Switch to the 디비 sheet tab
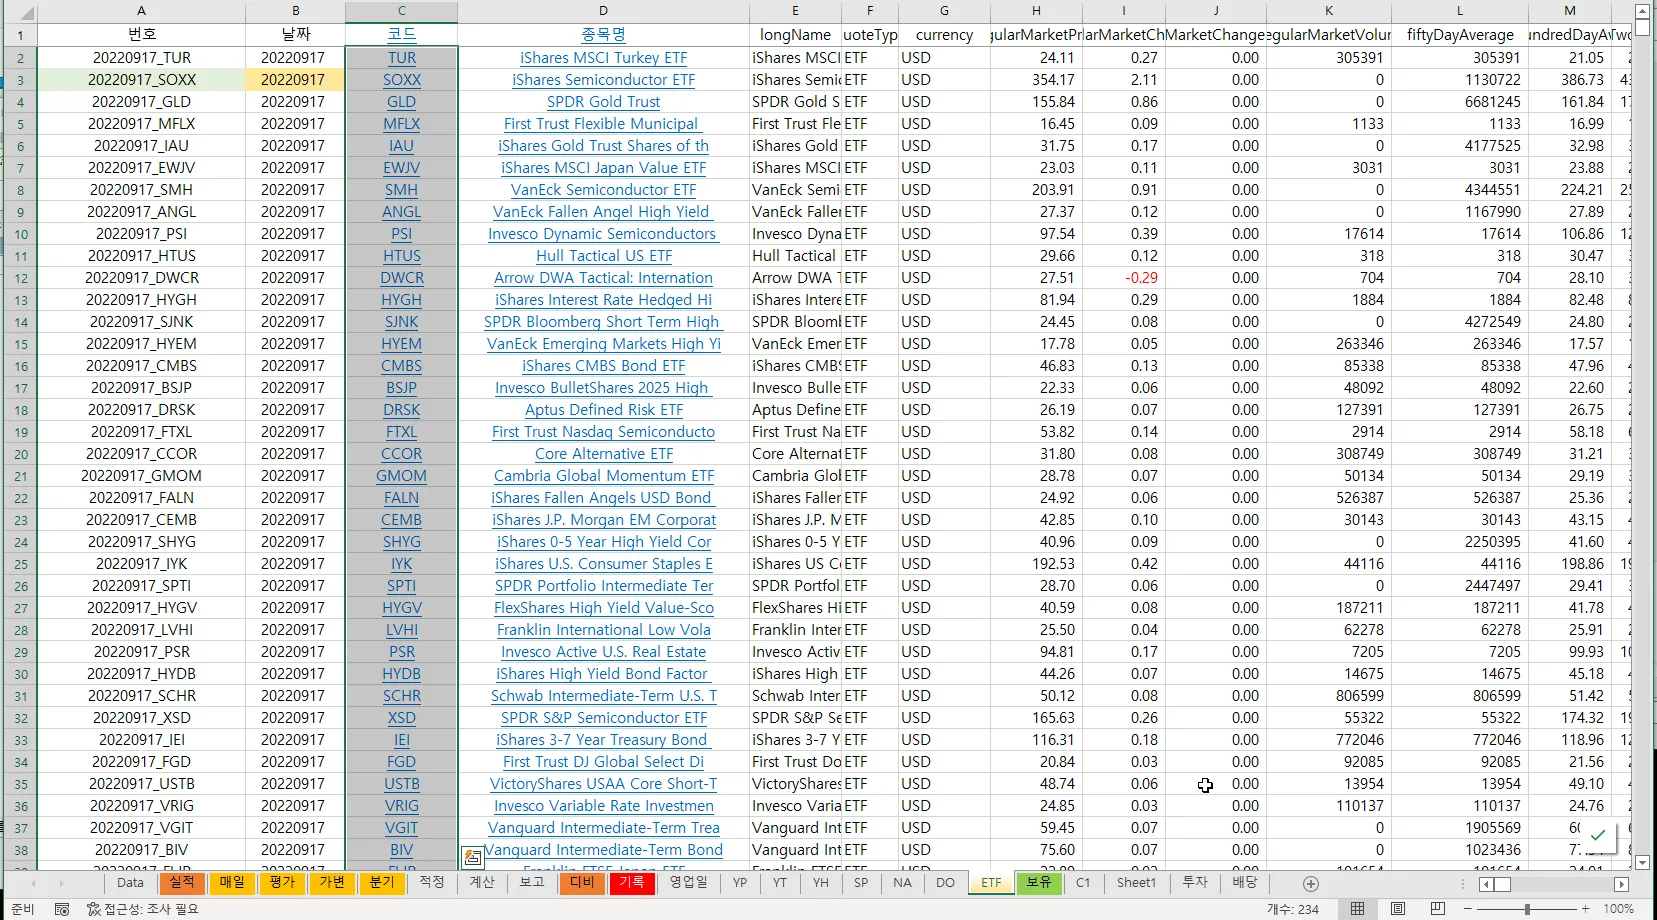This screenshot has height=920, width=1657. 582,883
